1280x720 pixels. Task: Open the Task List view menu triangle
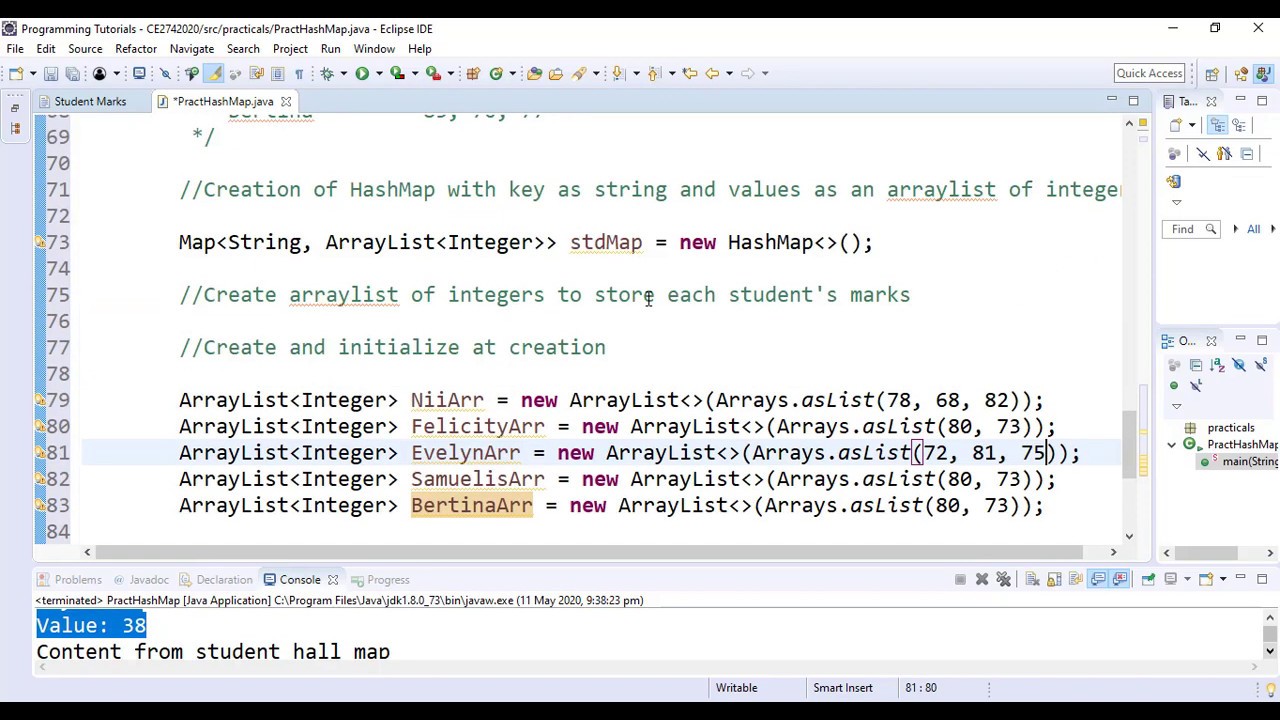pos(1176,202)
